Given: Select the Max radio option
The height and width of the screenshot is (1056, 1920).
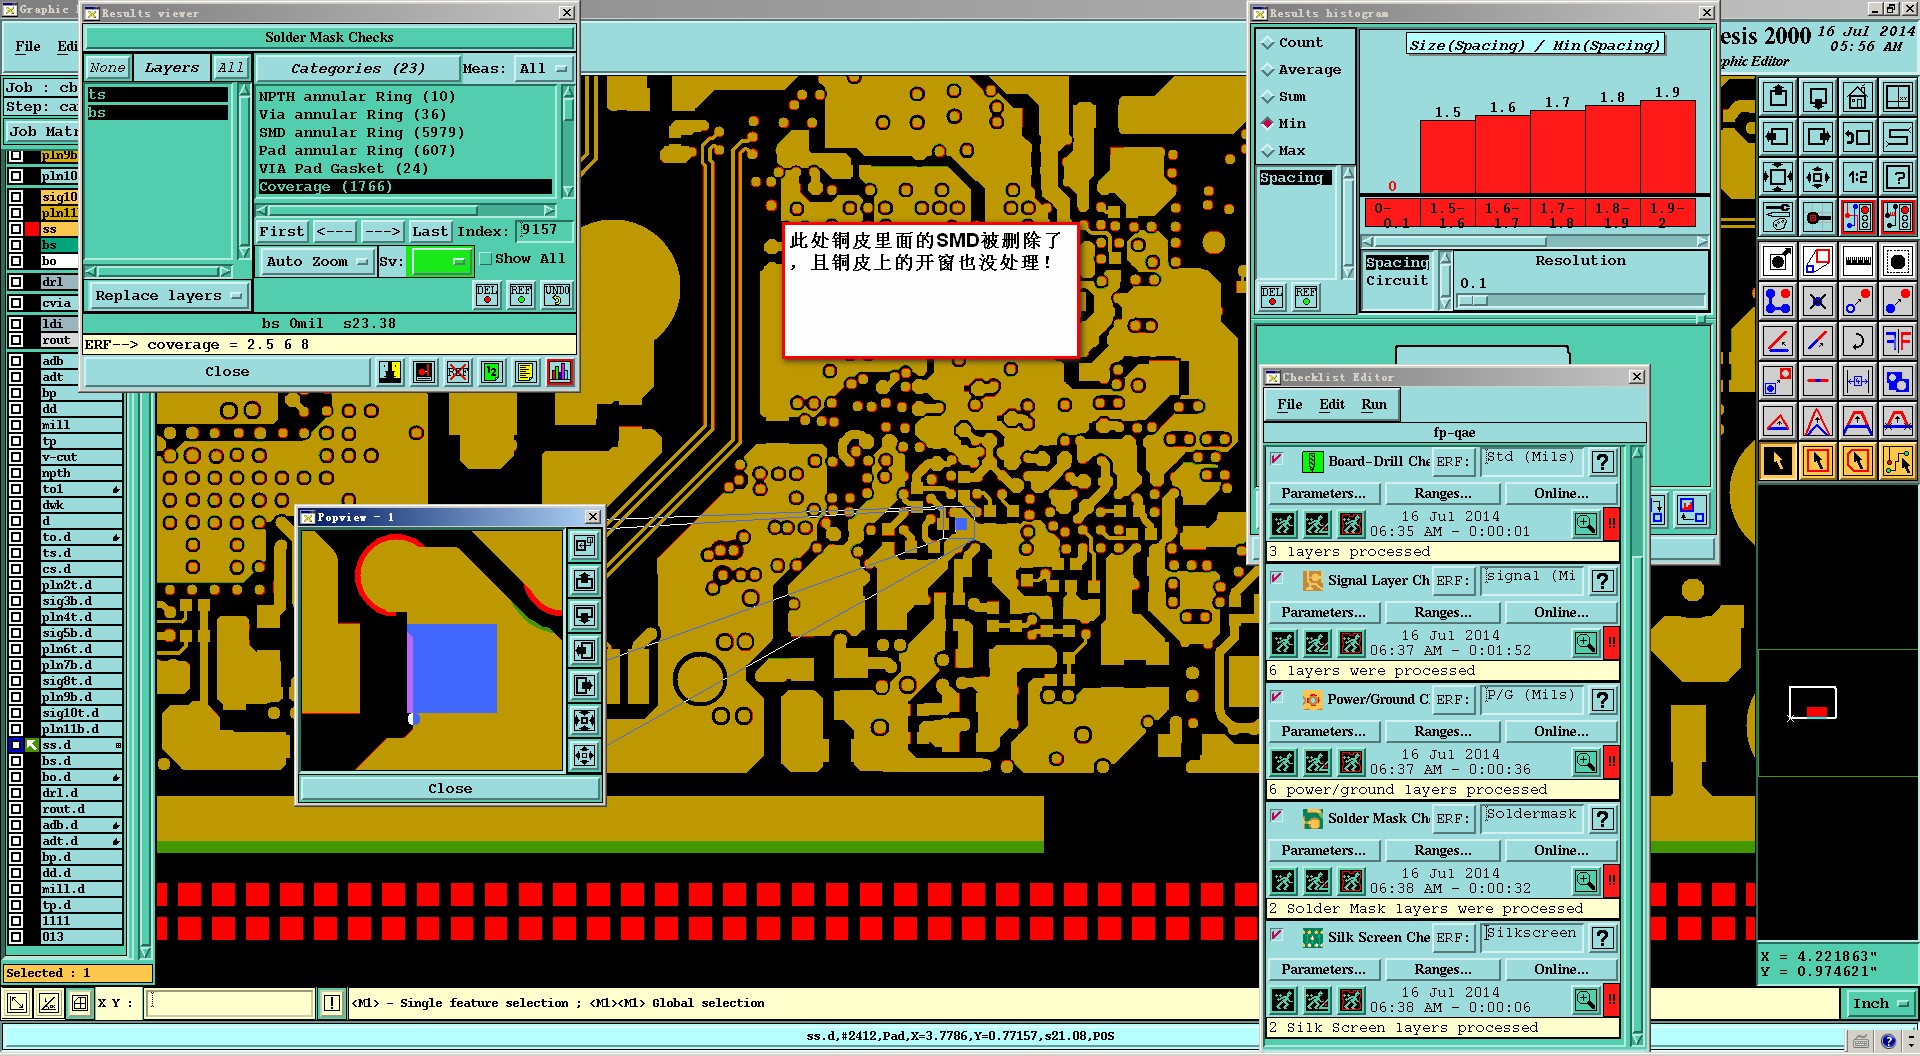Looking at the screenshot, I should coord(1268,151).
